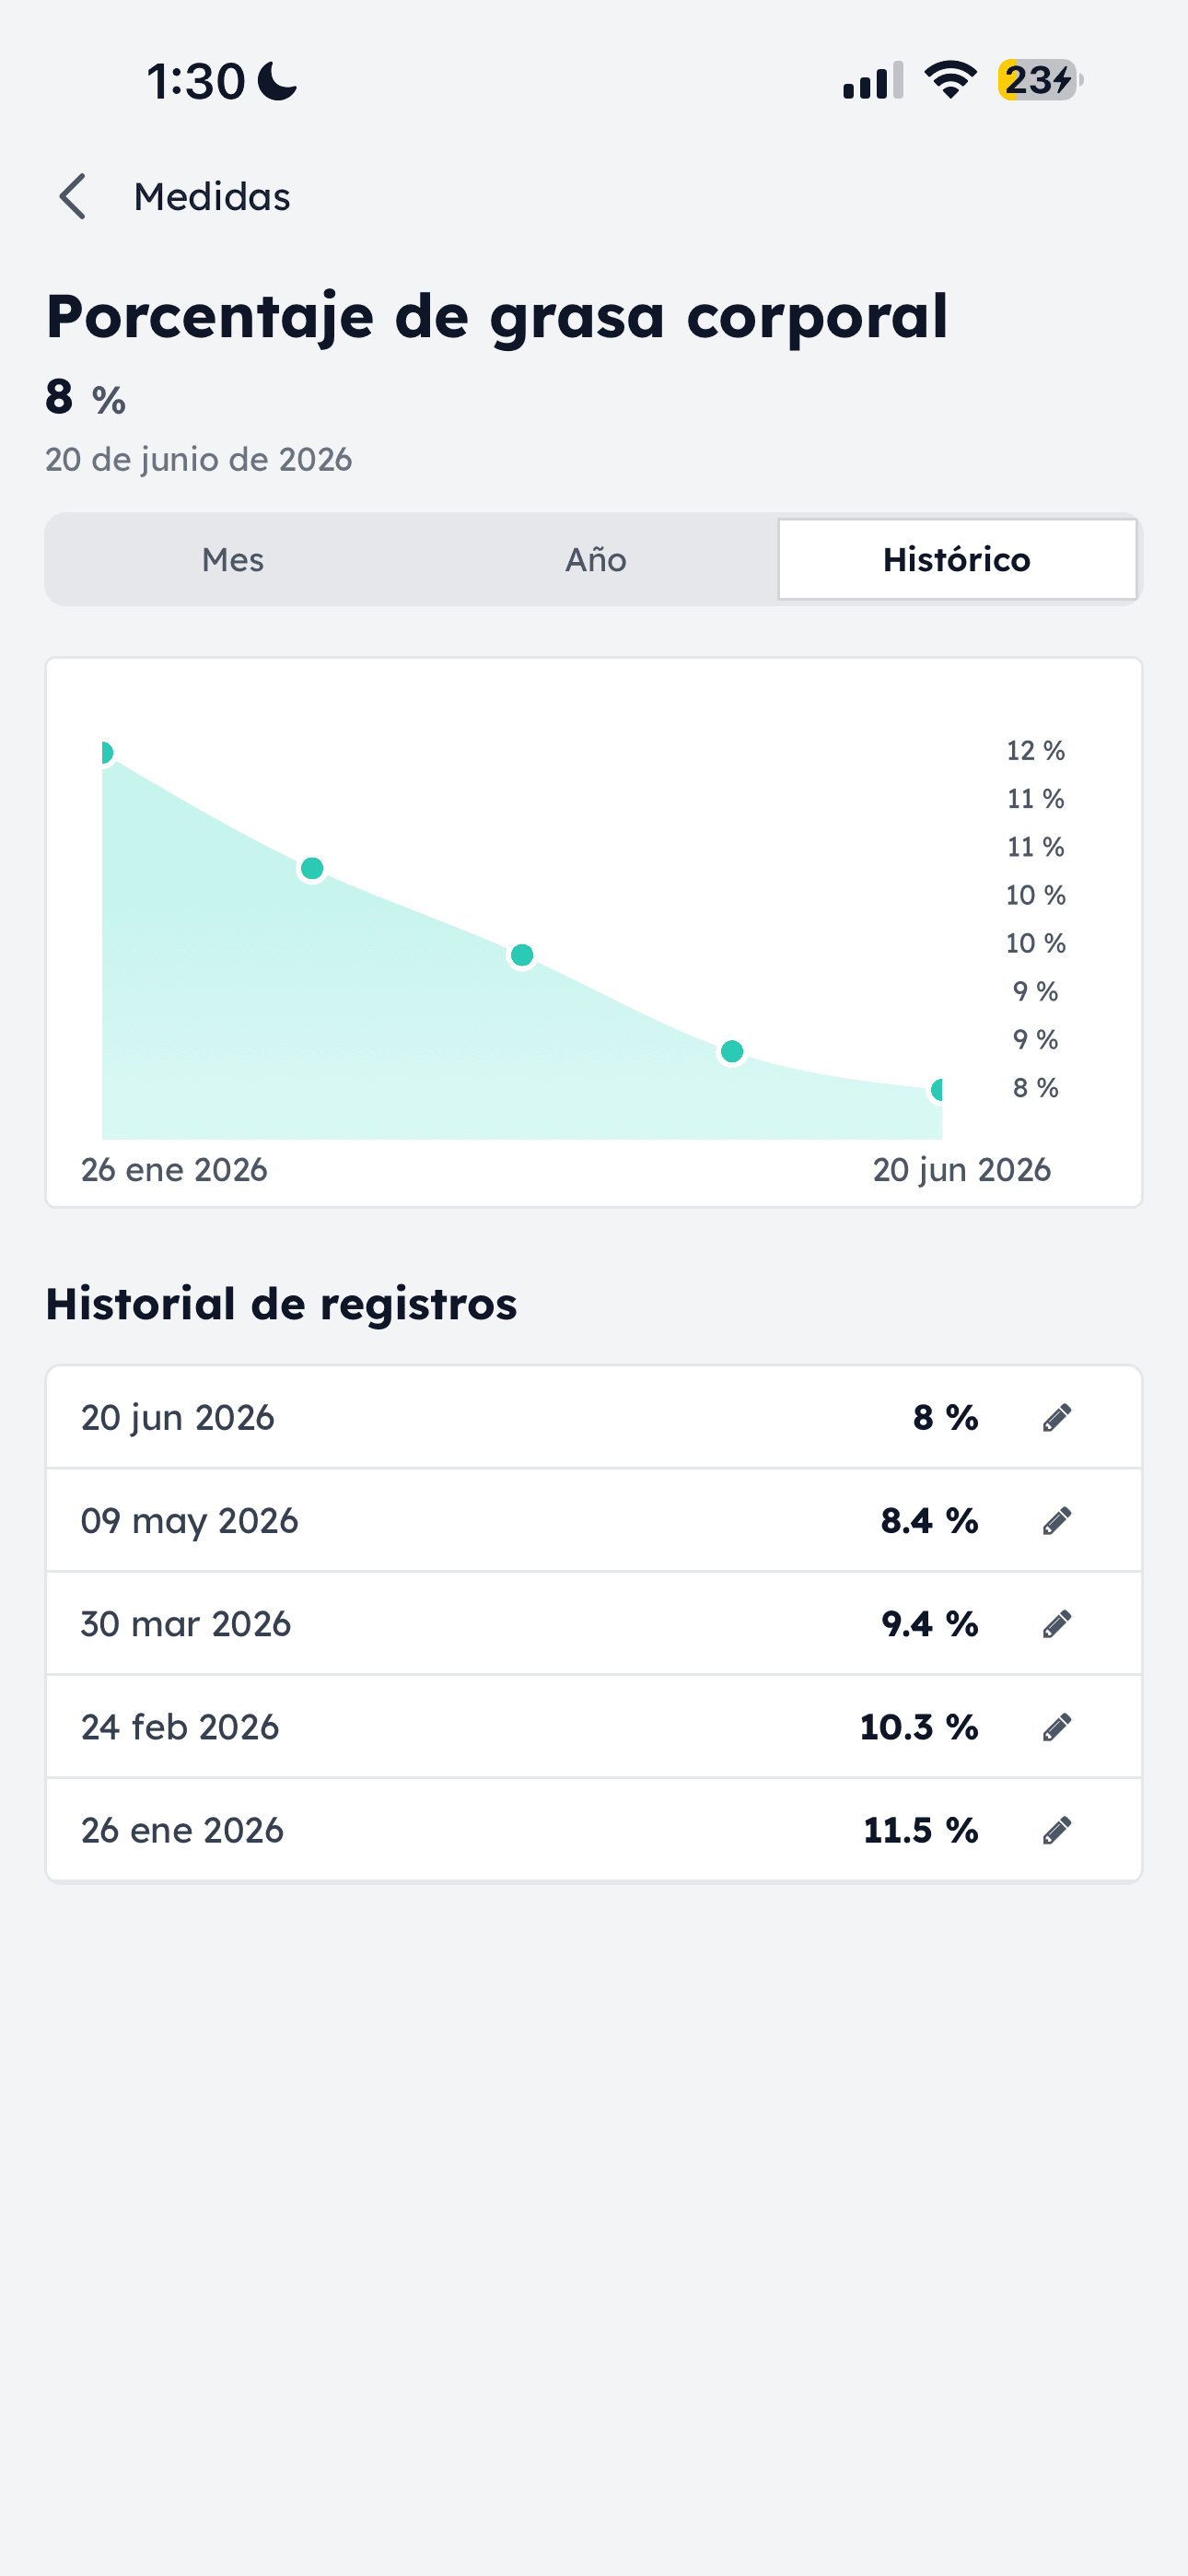Select the last chart point at 8 %
Viewport: 1188px width, 2576px height.
(x=937, y=1089)
